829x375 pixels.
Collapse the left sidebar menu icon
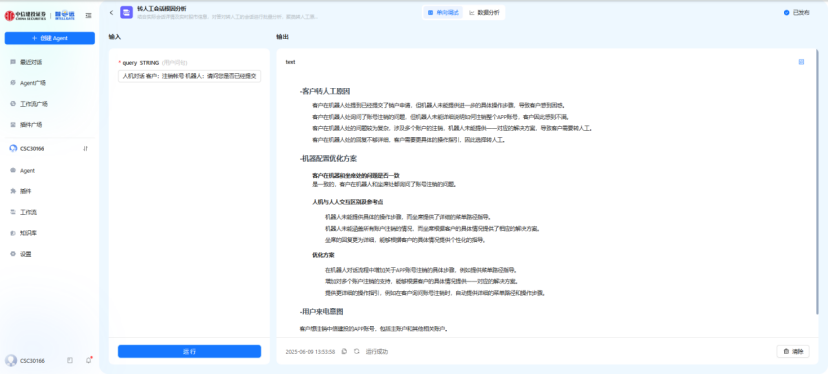[88, 16]
